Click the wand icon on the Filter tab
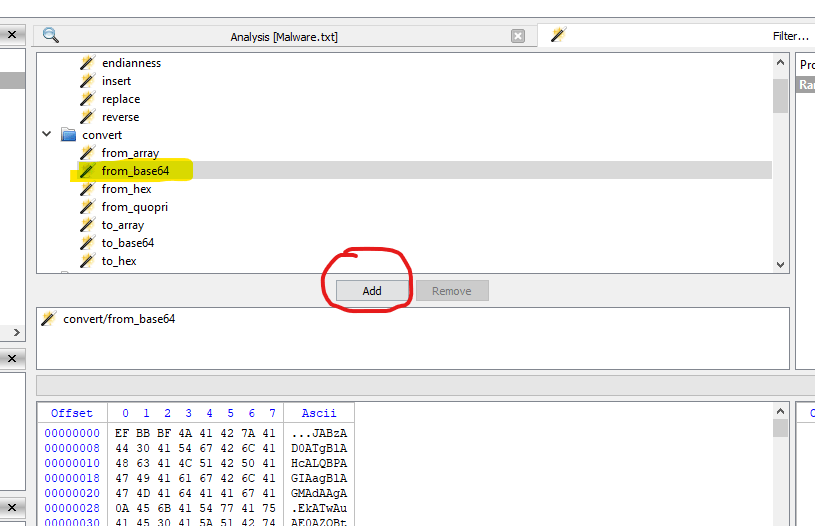 (x=558, y=36)
